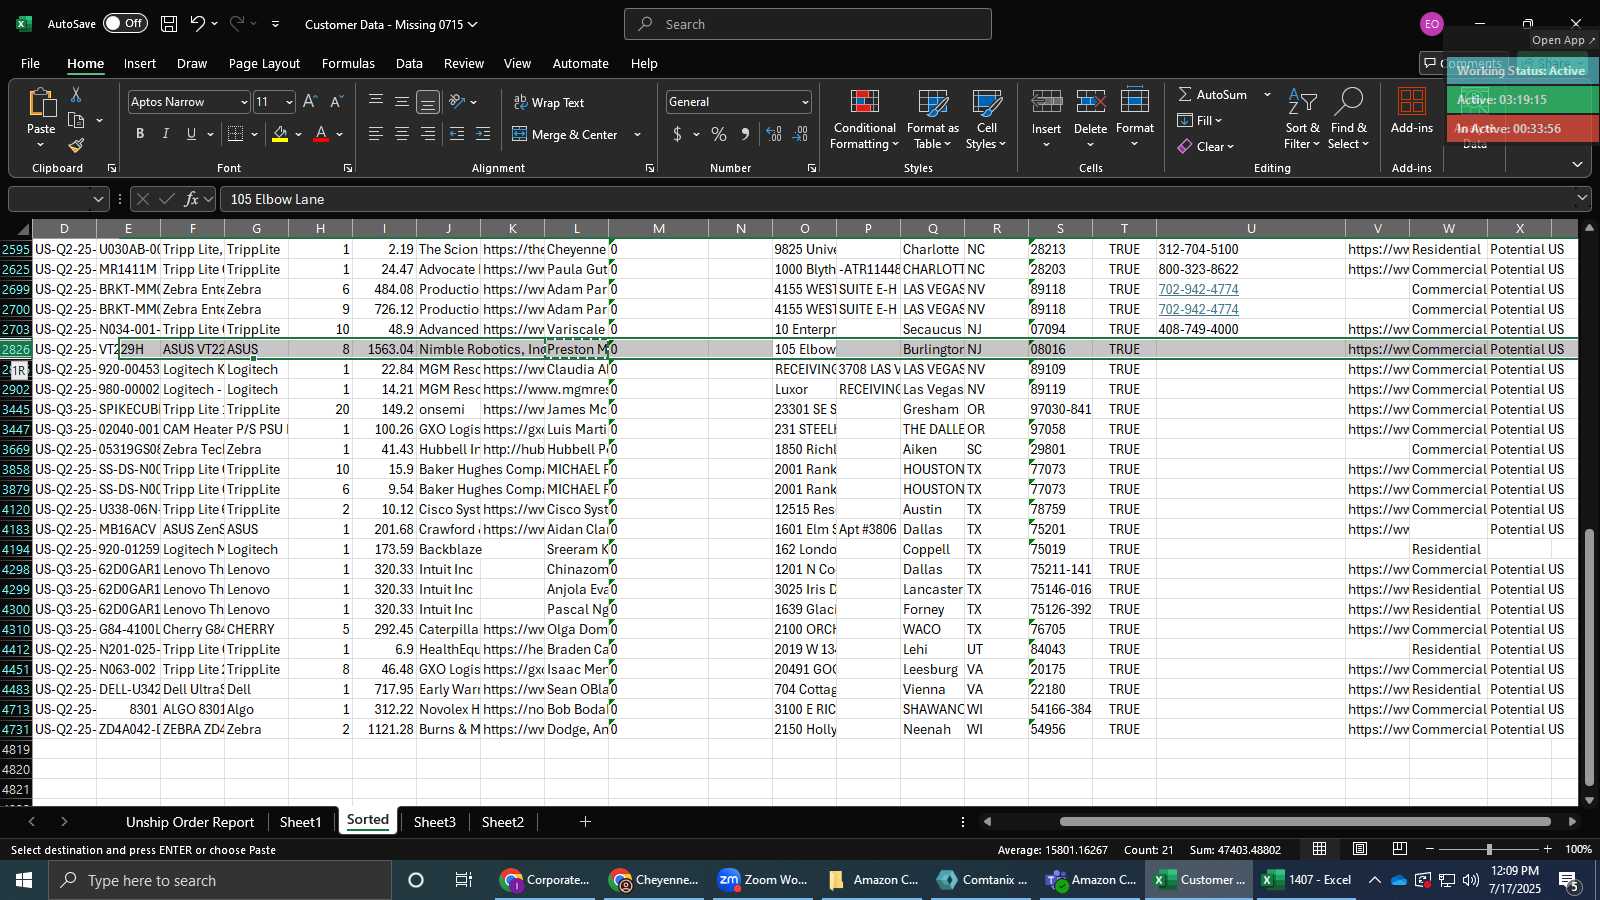Click Increase Decimal icon
1600x900 pixels.
click(774, 134)
